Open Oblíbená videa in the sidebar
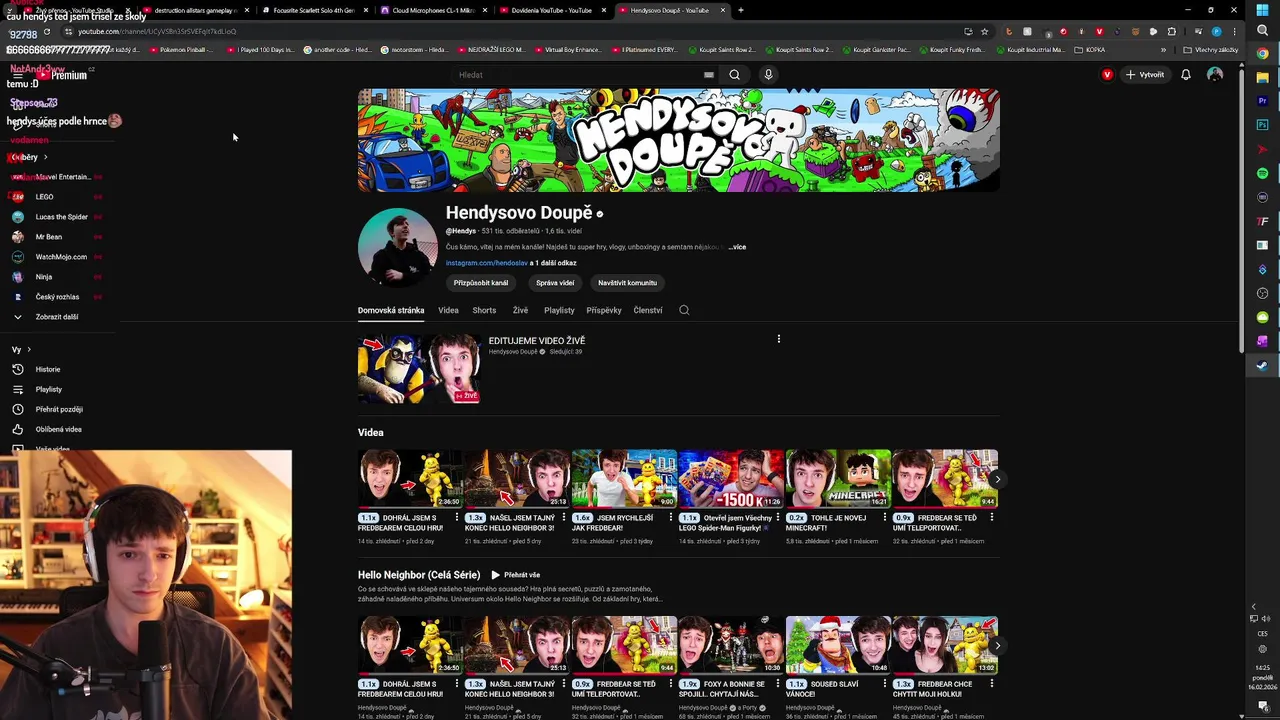Screen dimensions: 1280x720 pyautogui.click(x=58, y=429)
